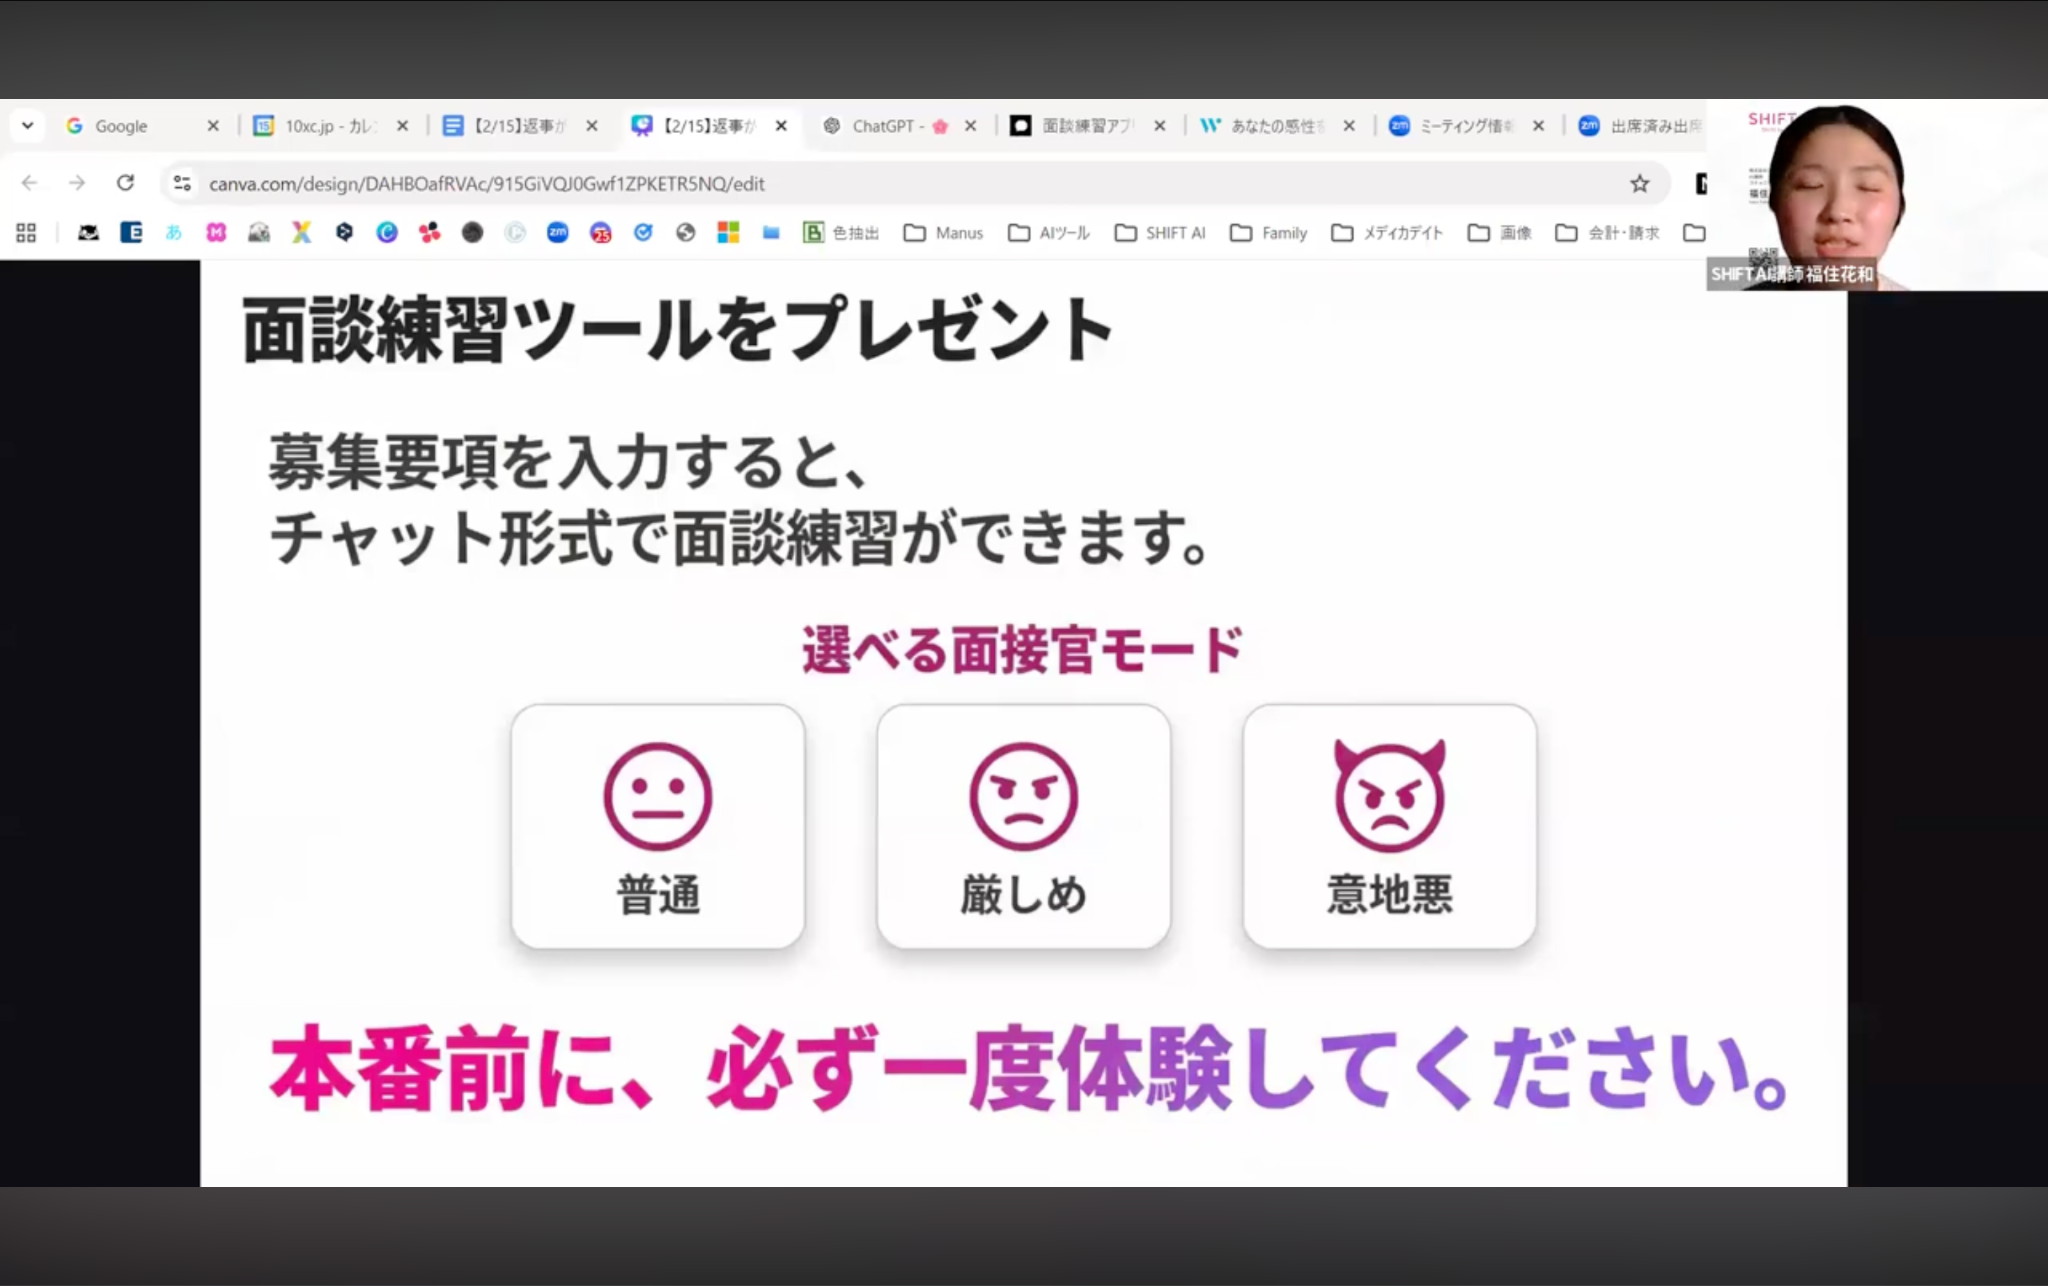Go back with the back arrow

(x=30, y=183)
